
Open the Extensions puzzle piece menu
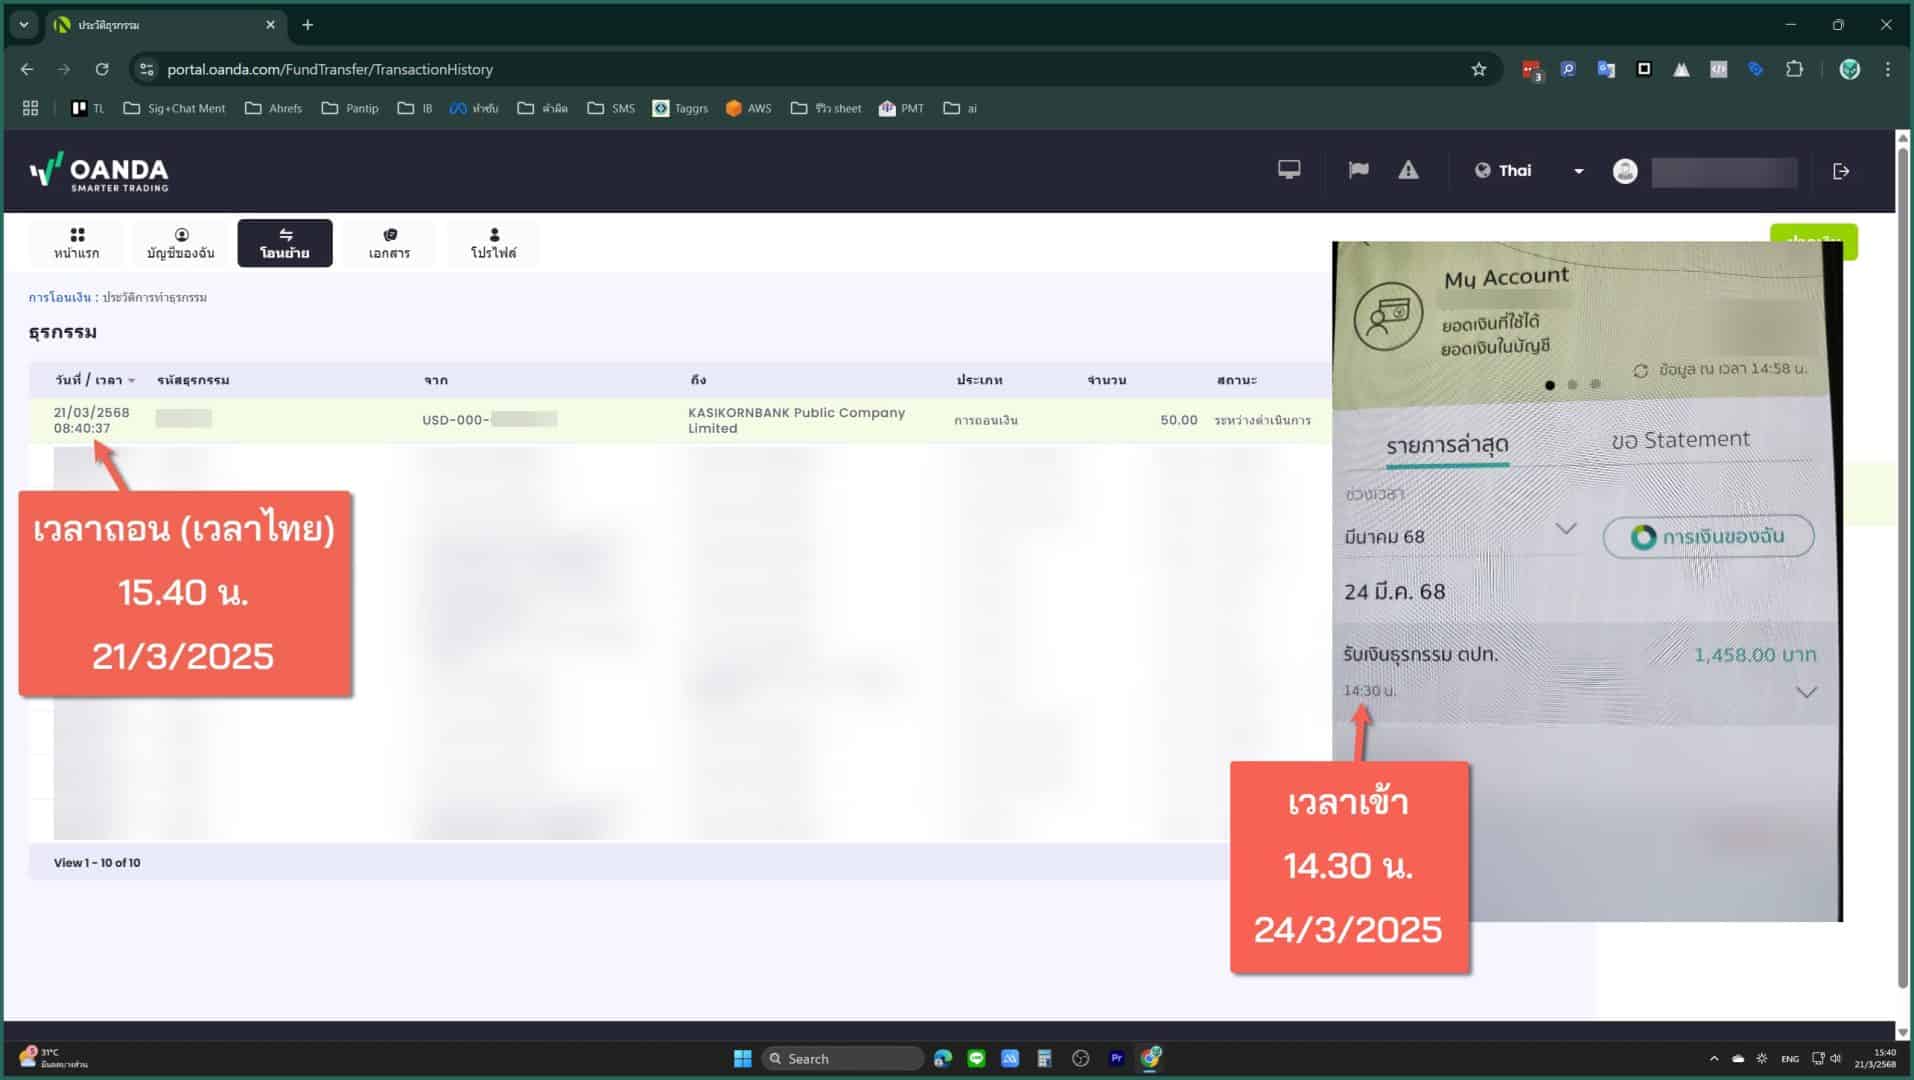click(1794, 69)
